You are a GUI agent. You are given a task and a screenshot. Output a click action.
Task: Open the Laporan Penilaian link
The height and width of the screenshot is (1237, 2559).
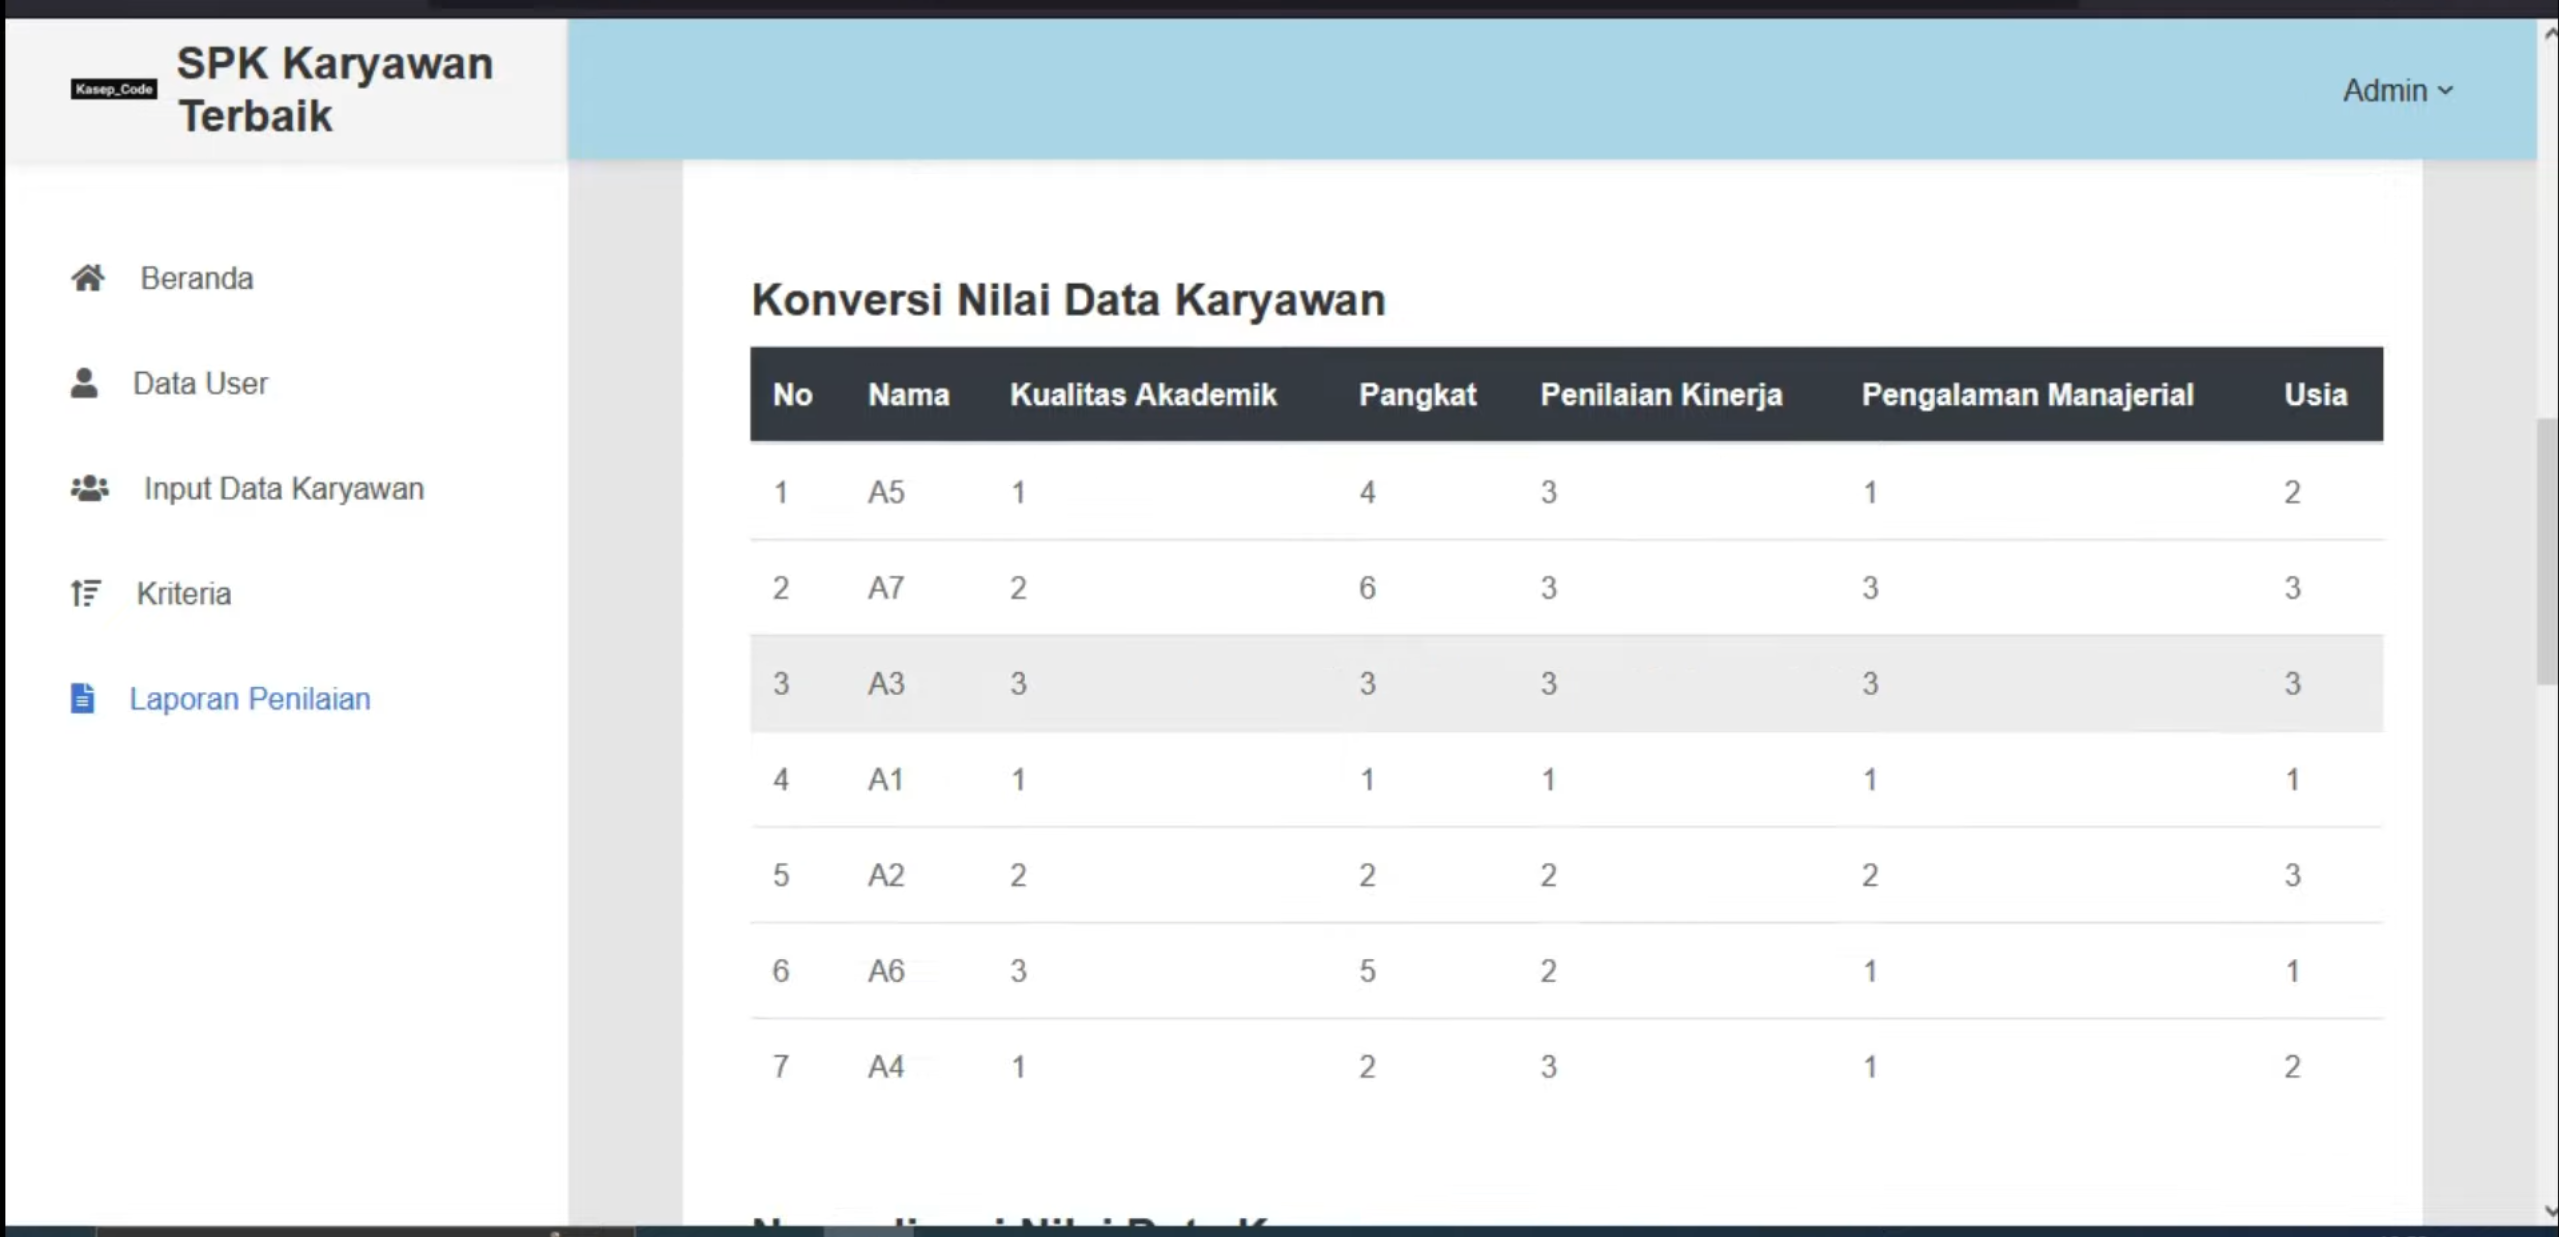[250, 698]
